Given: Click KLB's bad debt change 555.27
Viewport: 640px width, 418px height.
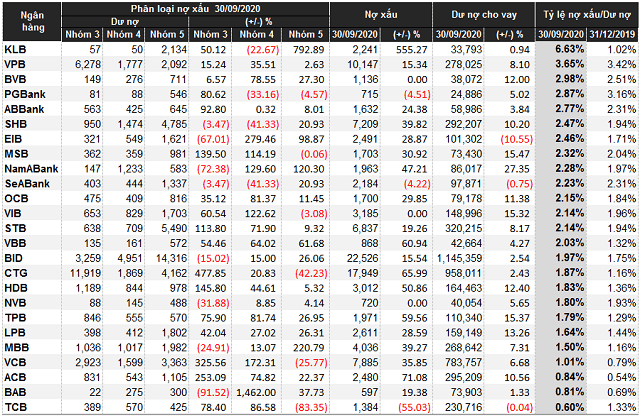Looking at the screenshot, I should 411,50.
